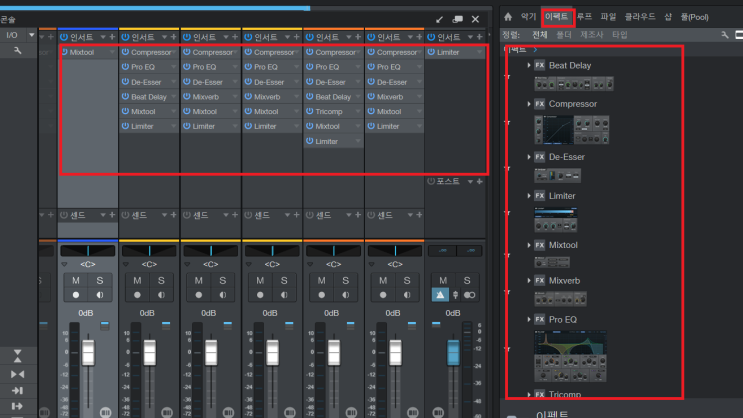This screenshot has width=743, height=418.
Task: Click main channel metronome settings icon
Action: point(455,295)
